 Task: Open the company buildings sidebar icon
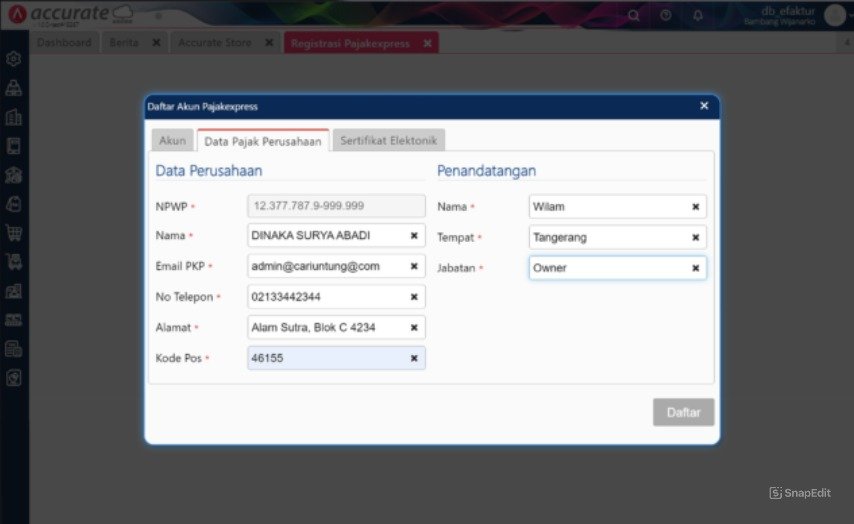click(14, 117)
